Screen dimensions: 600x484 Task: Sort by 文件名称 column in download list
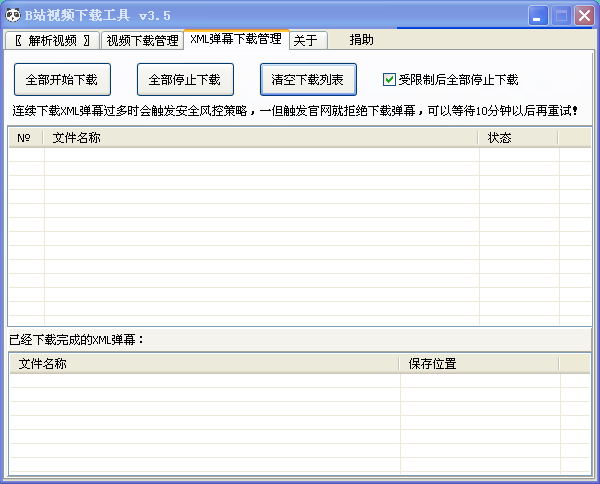[260, 138]
